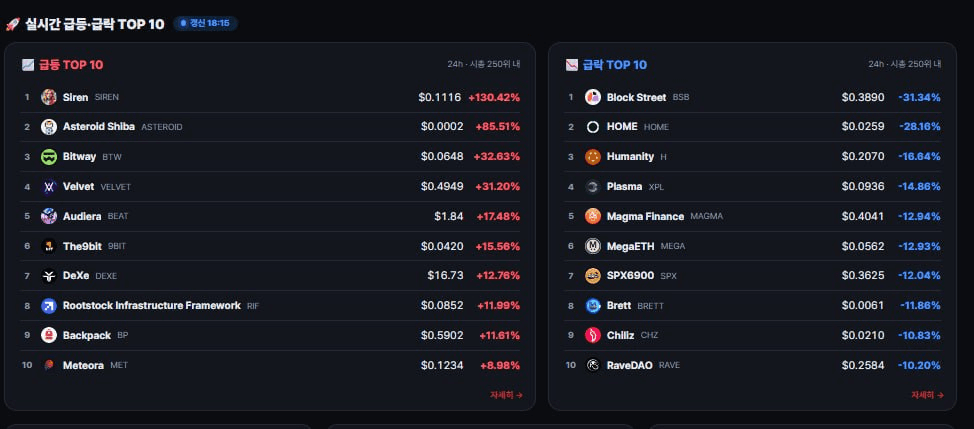Open the 자세히 link under losers list
The height and width of the screenshot is (429, 974).
[927, 395]
